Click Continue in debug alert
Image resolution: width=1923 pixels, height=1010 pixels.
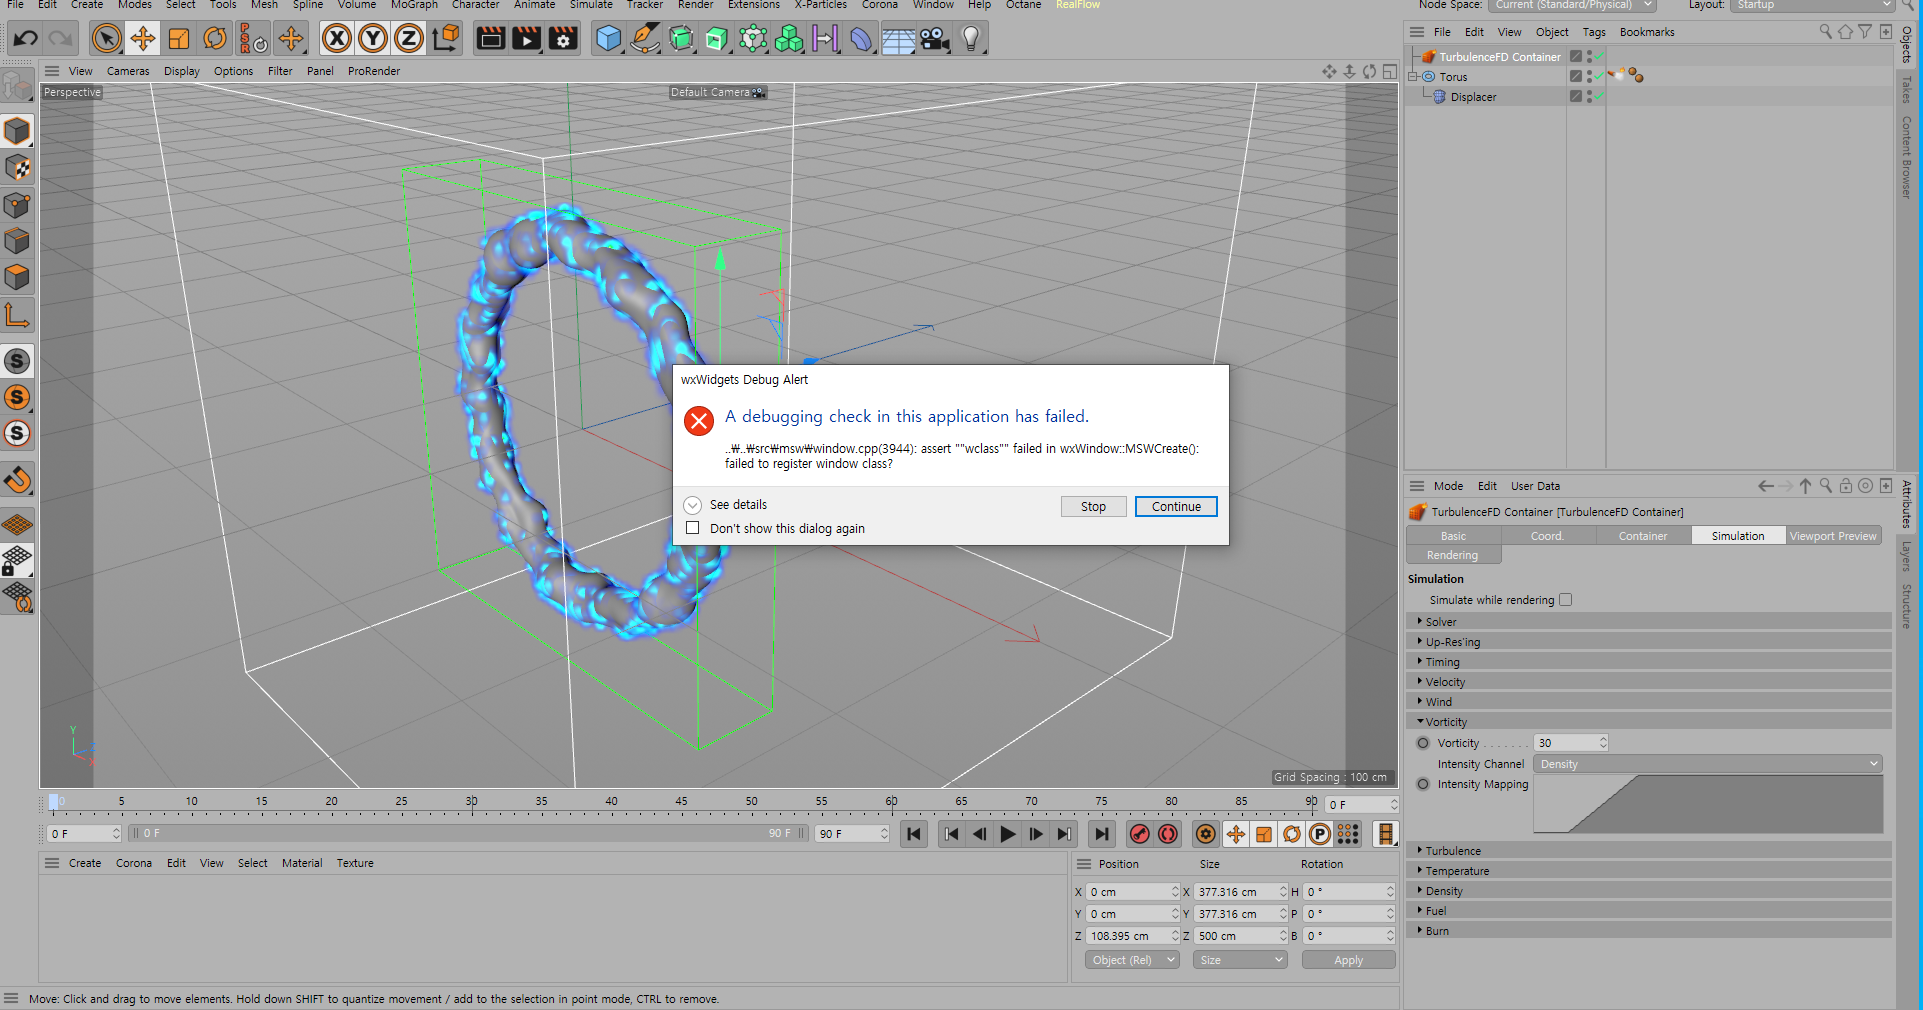pyautogui.click(x=1176, y=507)
